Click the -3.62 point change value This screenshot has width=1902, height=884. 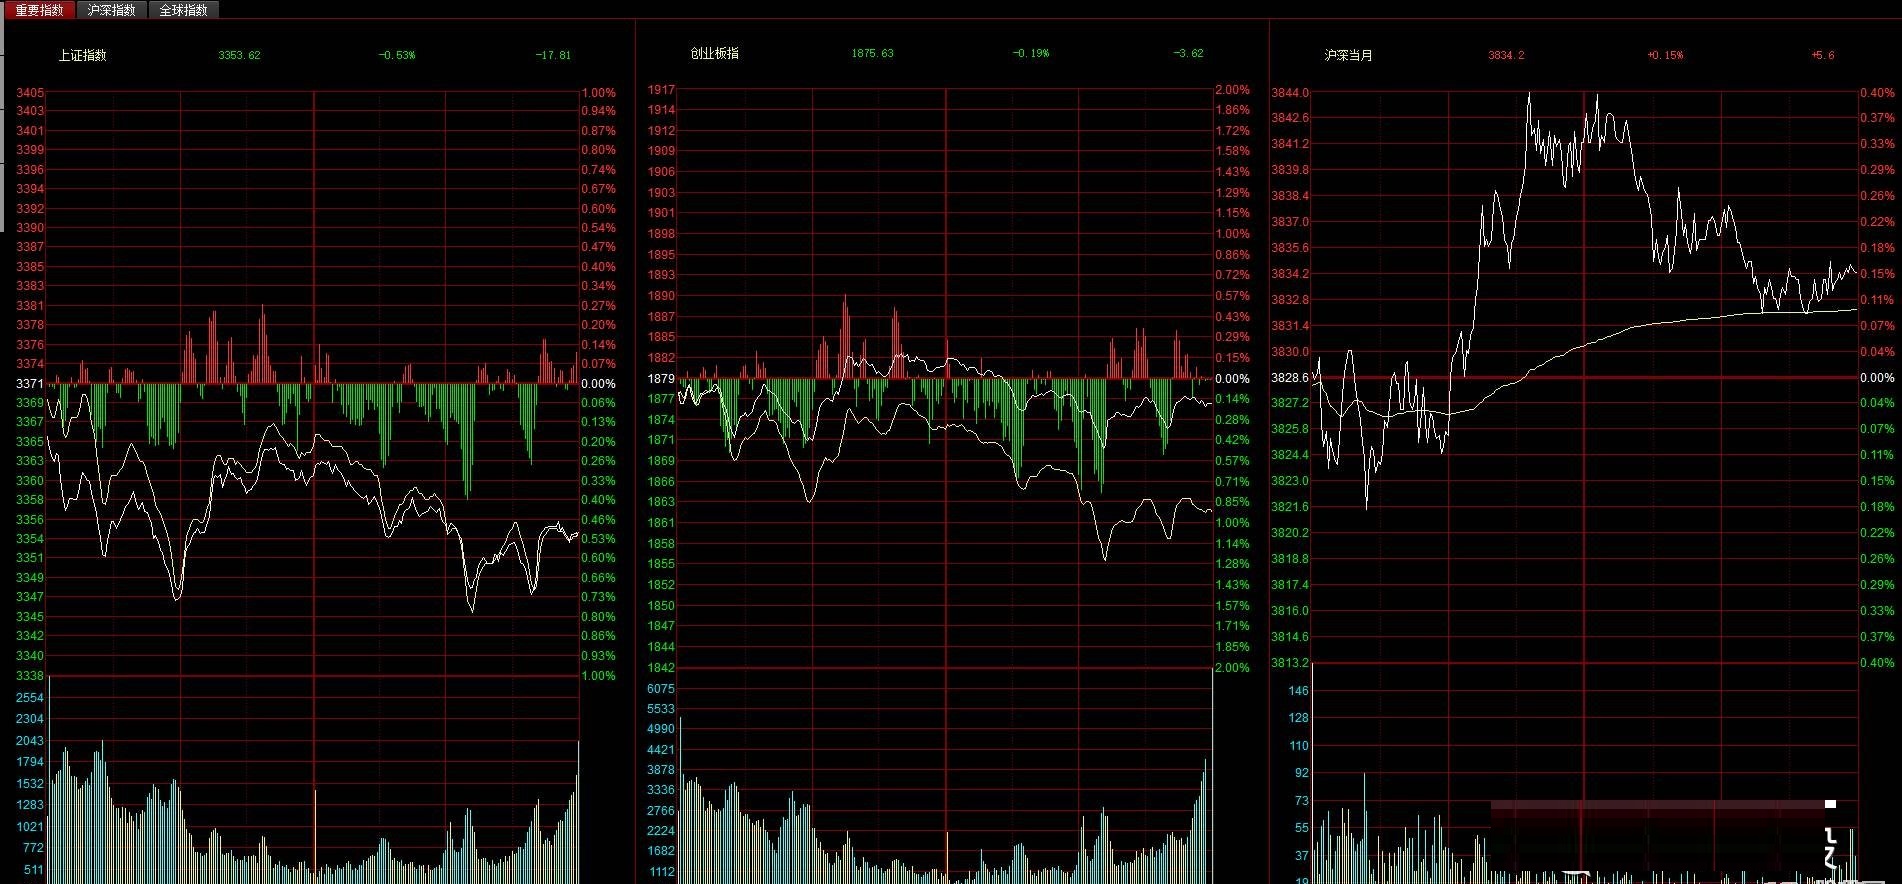point(1188,53)
